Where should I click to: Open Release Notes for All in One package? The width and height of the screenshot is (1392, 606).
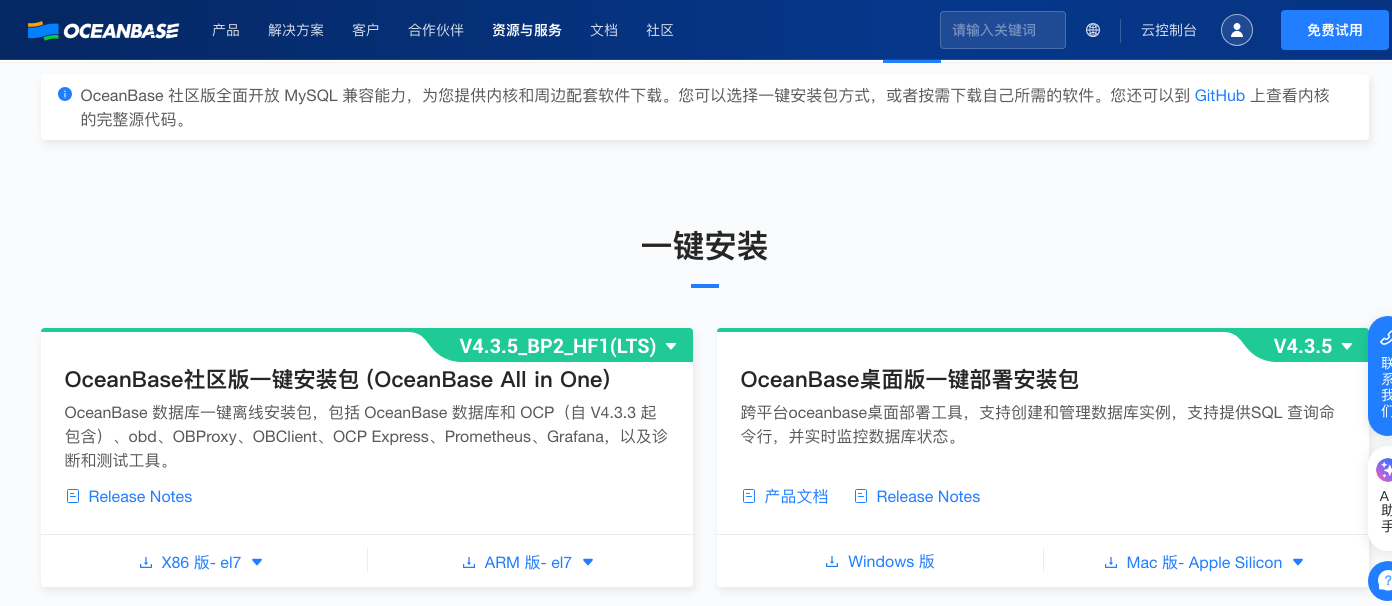tap(140, 496)
